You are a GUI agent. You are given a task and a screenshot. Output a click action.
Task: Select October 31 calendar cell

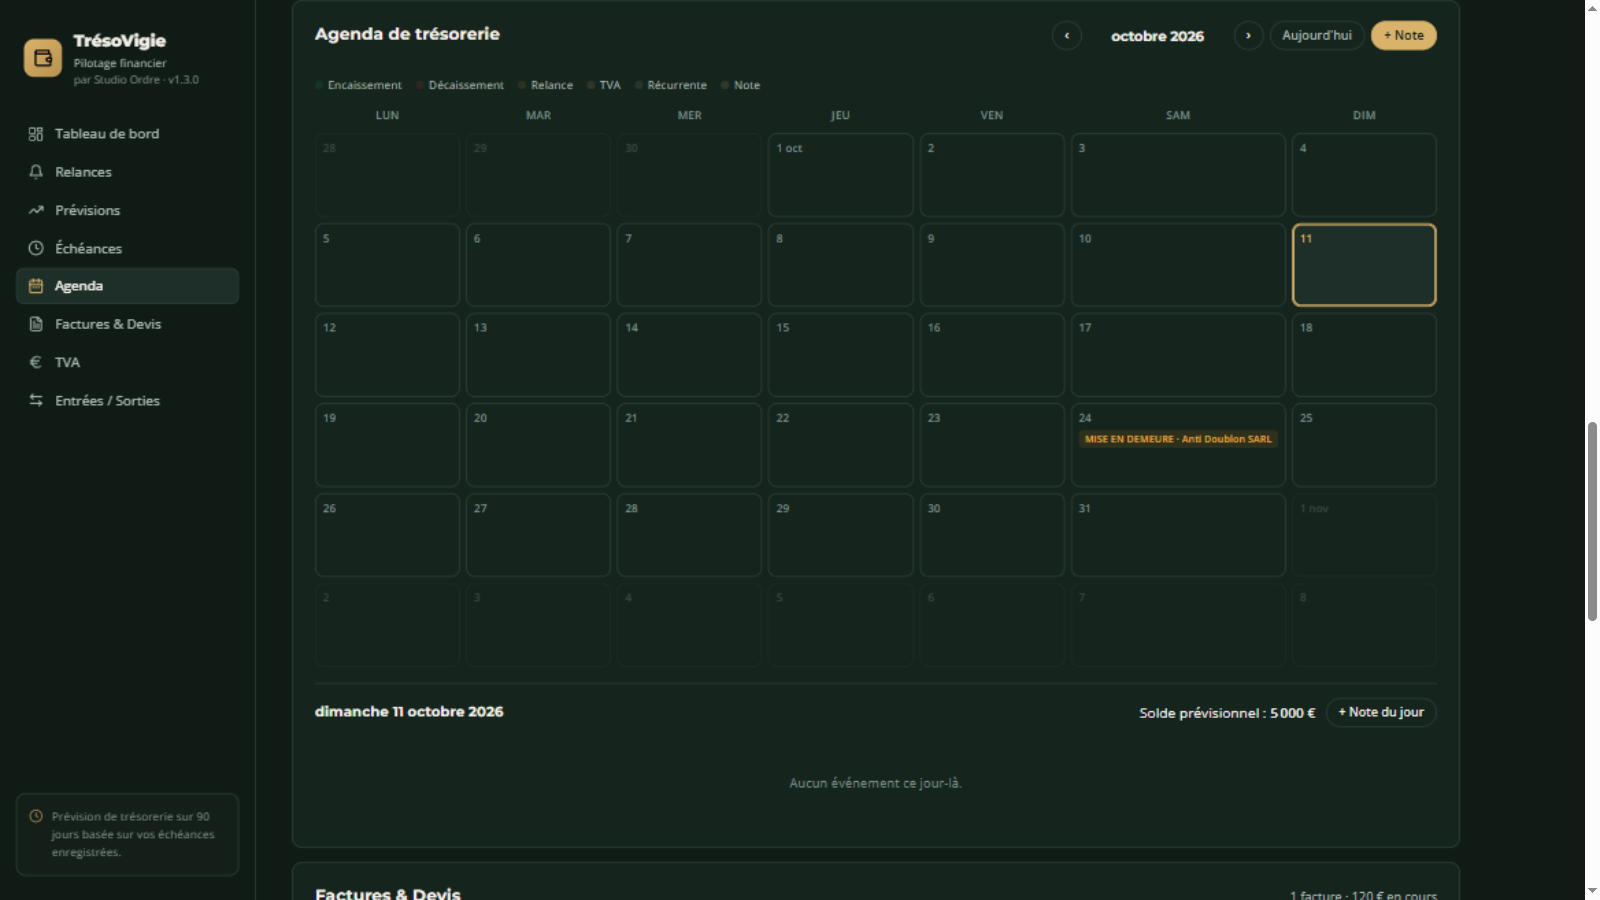pos(1178,535)
